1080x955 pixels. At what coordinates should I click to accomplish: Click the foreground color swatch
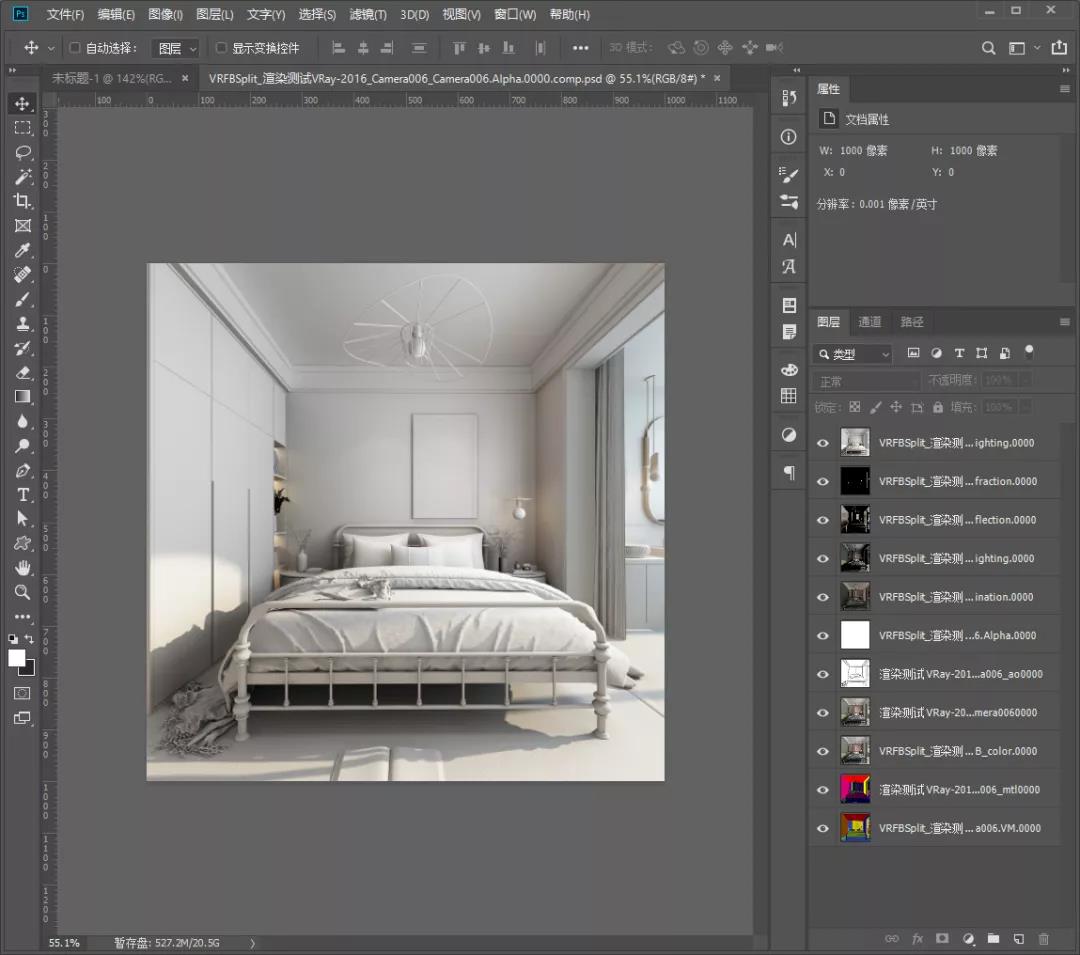(17, 657)
